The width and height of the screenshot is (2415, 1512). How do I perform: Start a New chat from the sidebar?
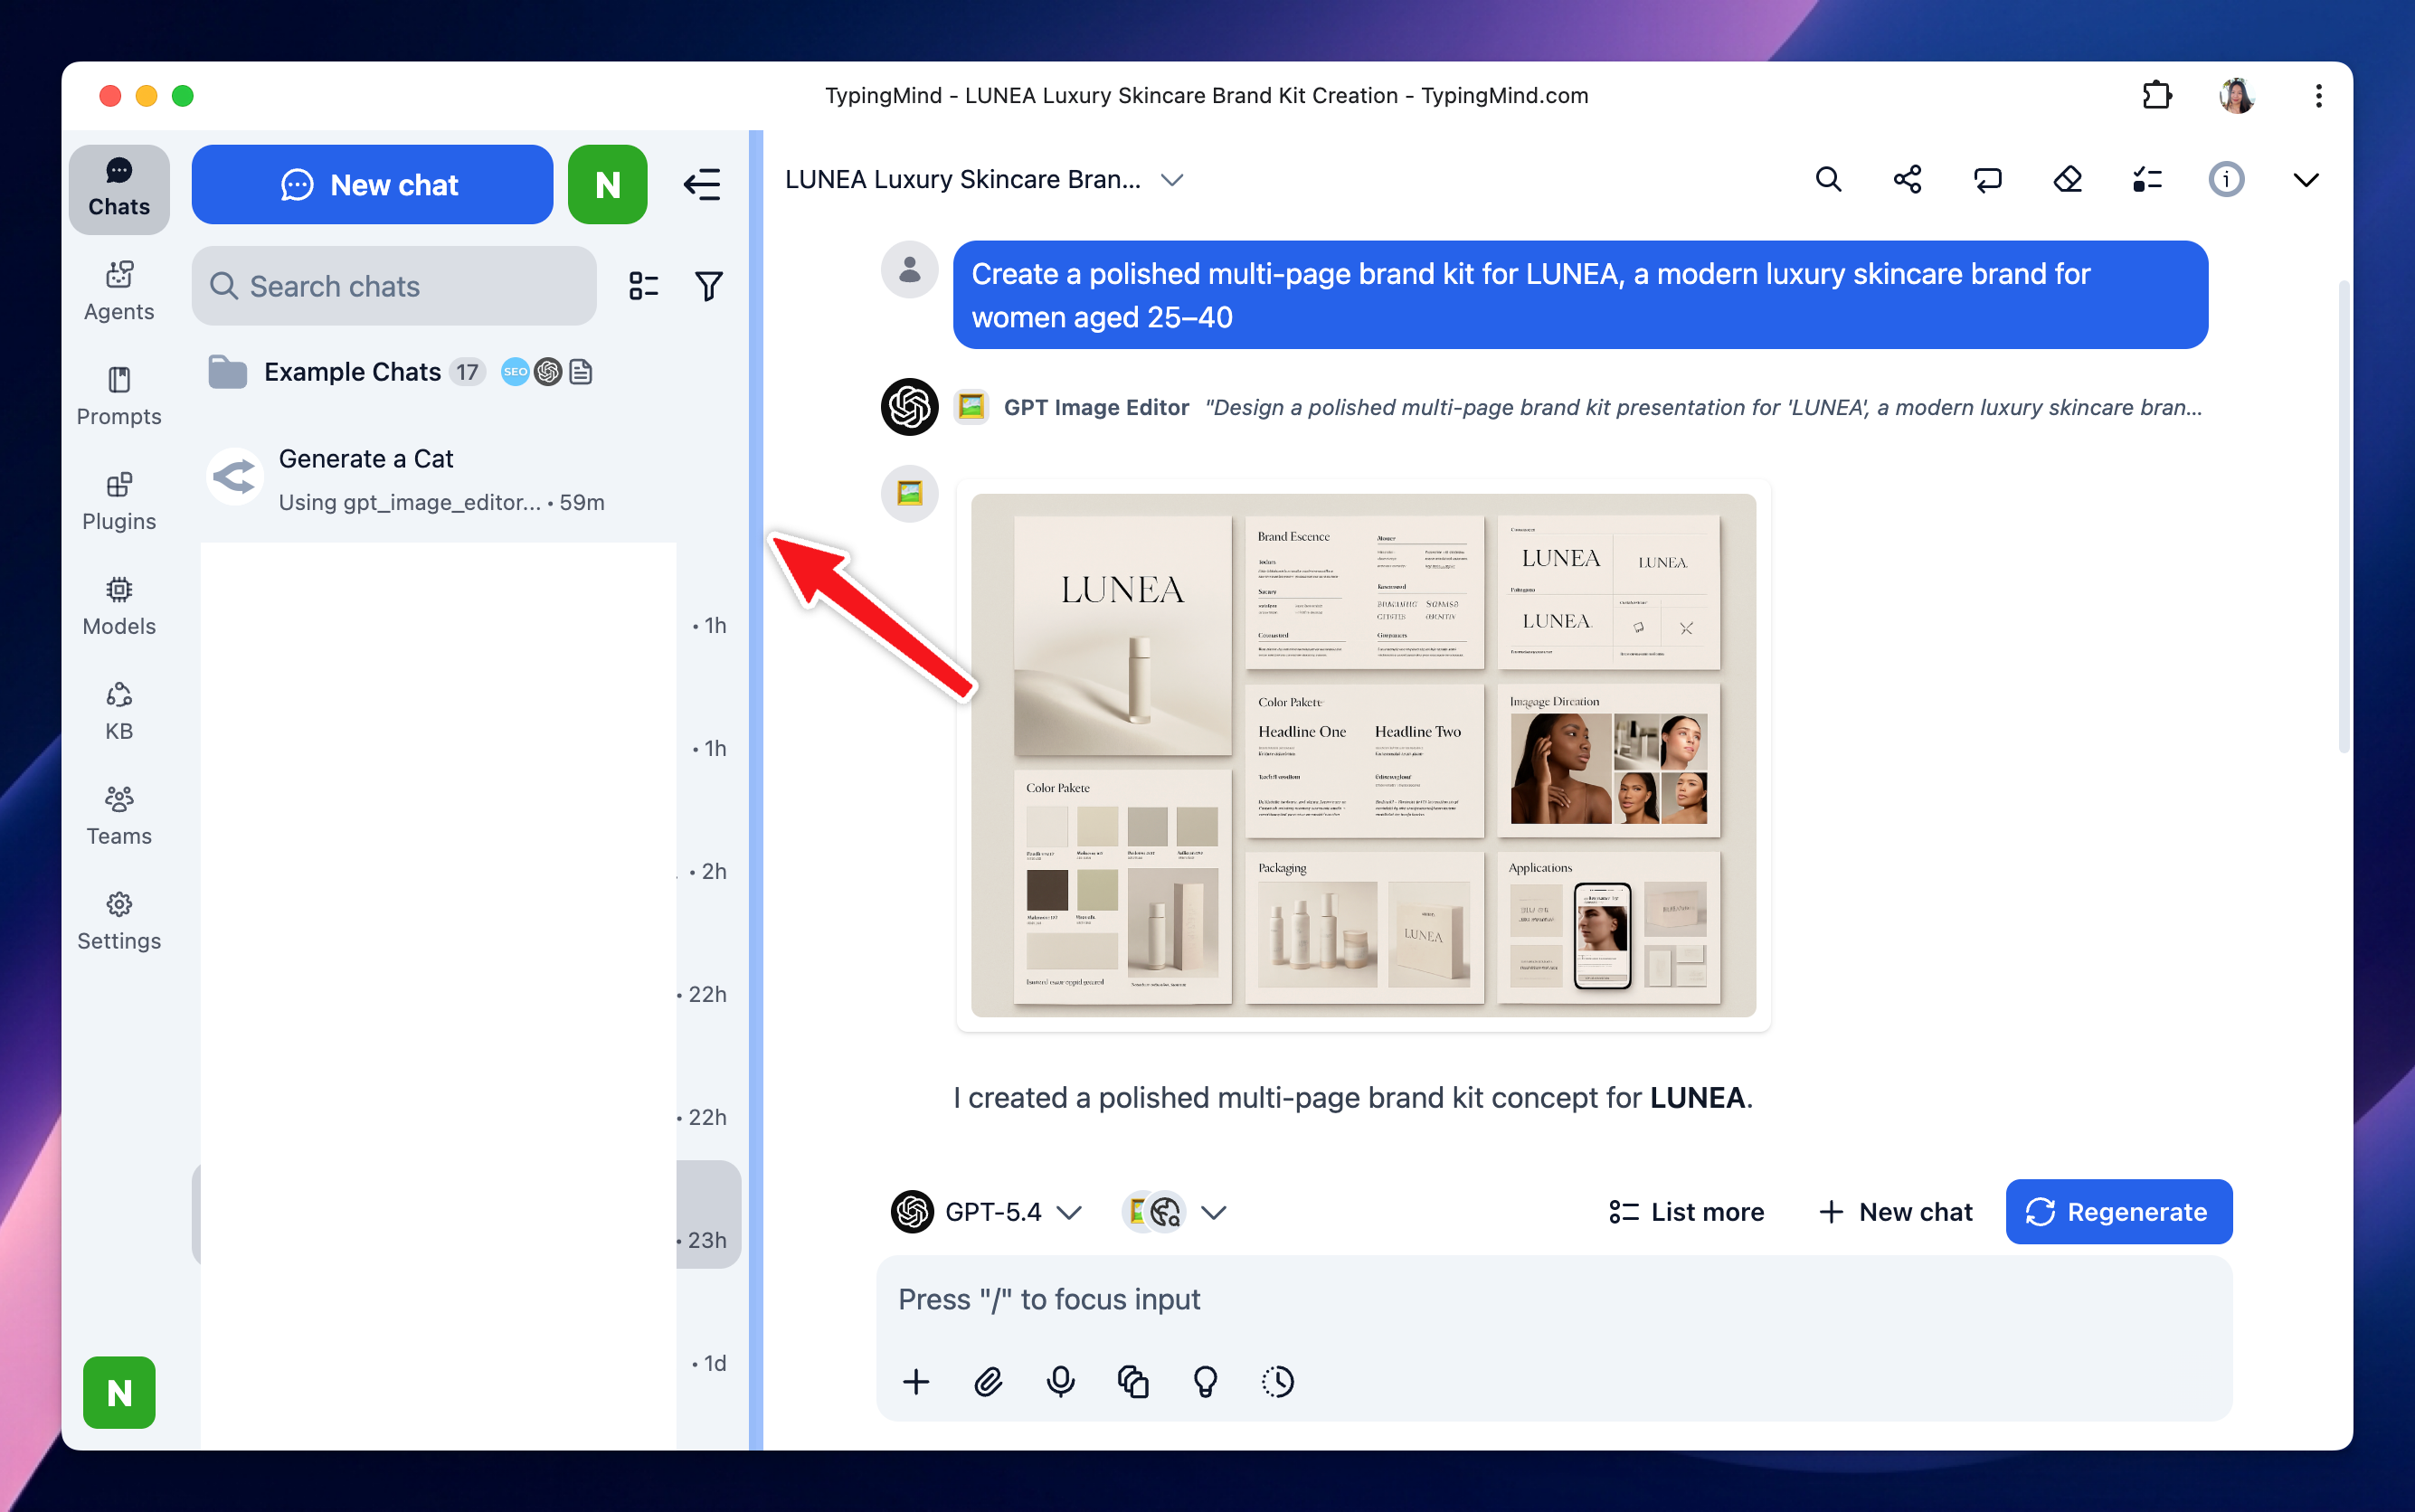372,185
